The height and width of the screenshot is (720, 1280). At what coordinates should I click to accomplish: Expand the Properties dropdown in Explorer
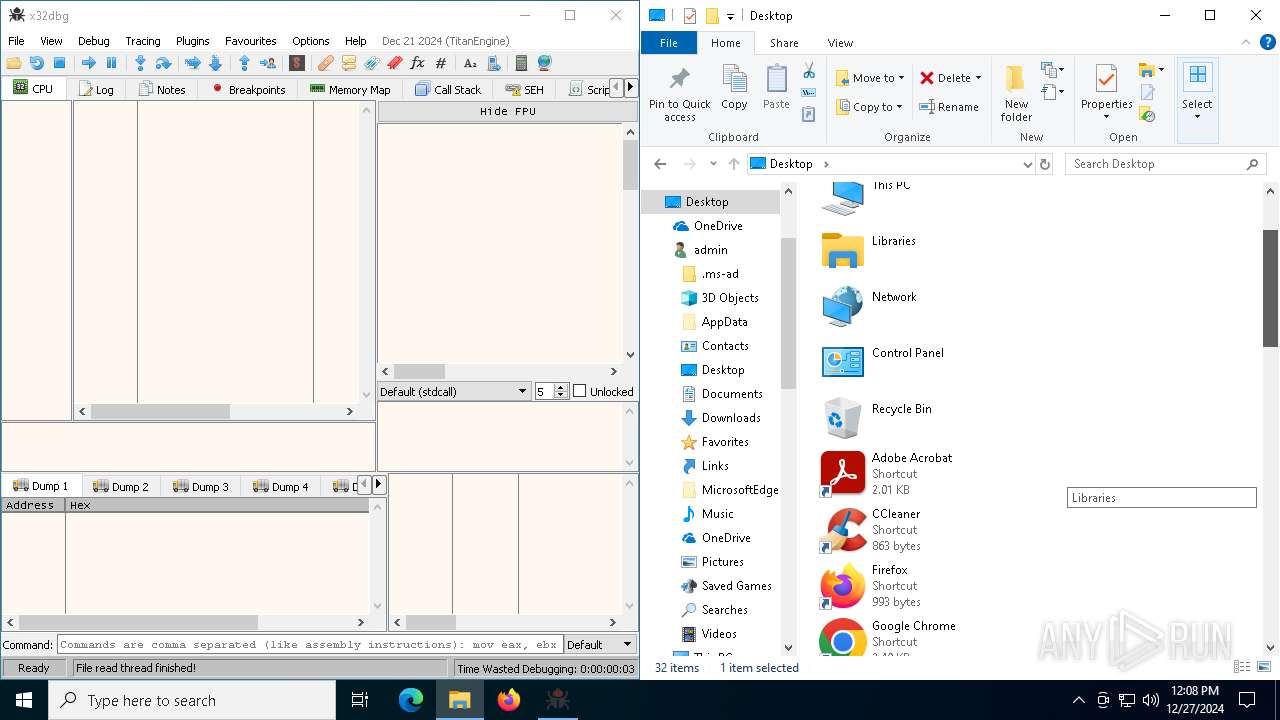[x=1107, y=117]
